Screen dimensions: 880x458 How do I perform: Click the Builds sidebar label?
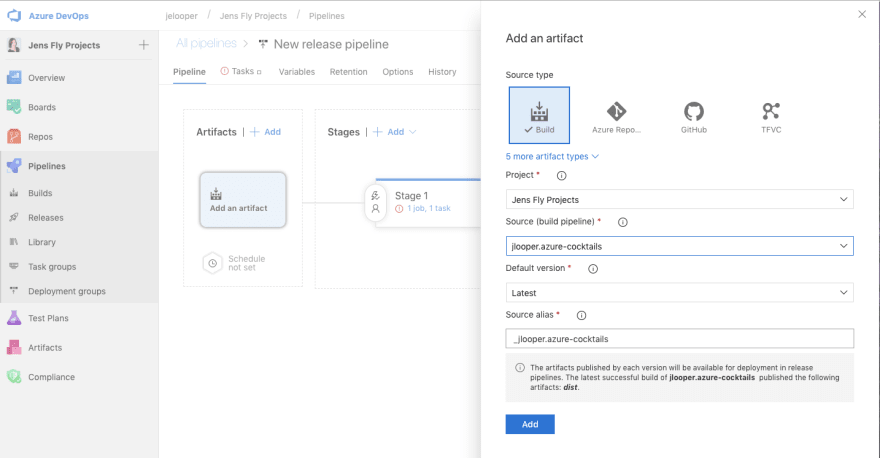pyautogui.click(x=40, y=193)
